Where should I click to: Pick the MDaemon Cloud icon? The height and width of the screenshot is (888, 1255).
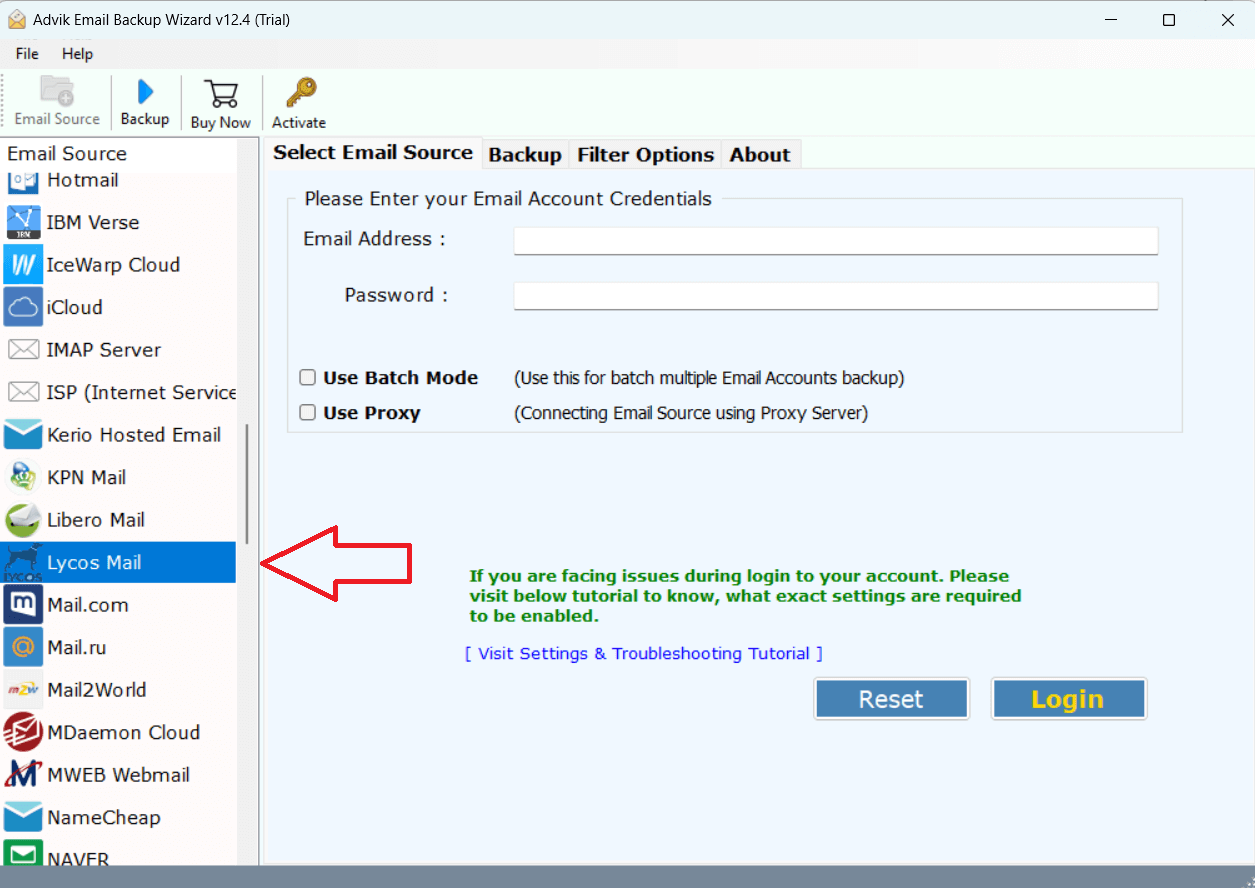click(23, 732)
